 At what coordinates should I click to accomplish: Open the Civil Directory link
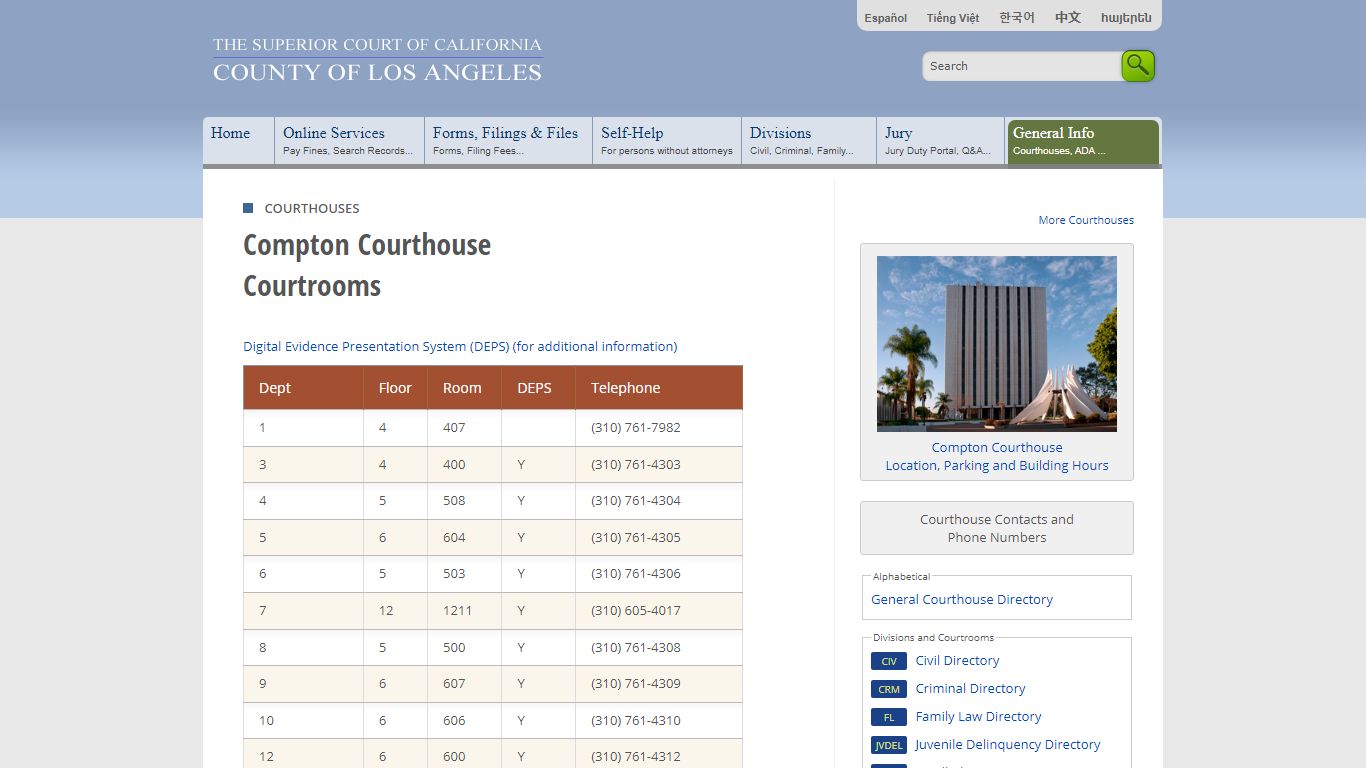click(957, 661)
